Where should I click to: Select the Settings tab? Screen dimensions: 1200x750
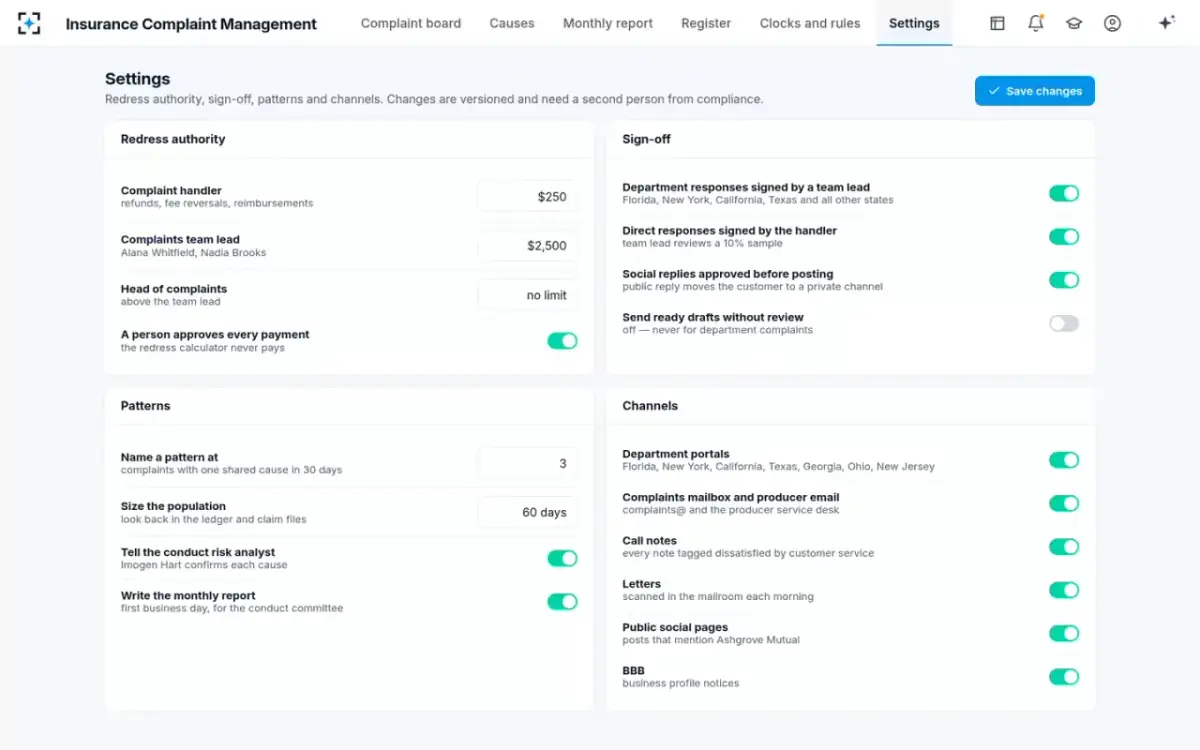914,23
